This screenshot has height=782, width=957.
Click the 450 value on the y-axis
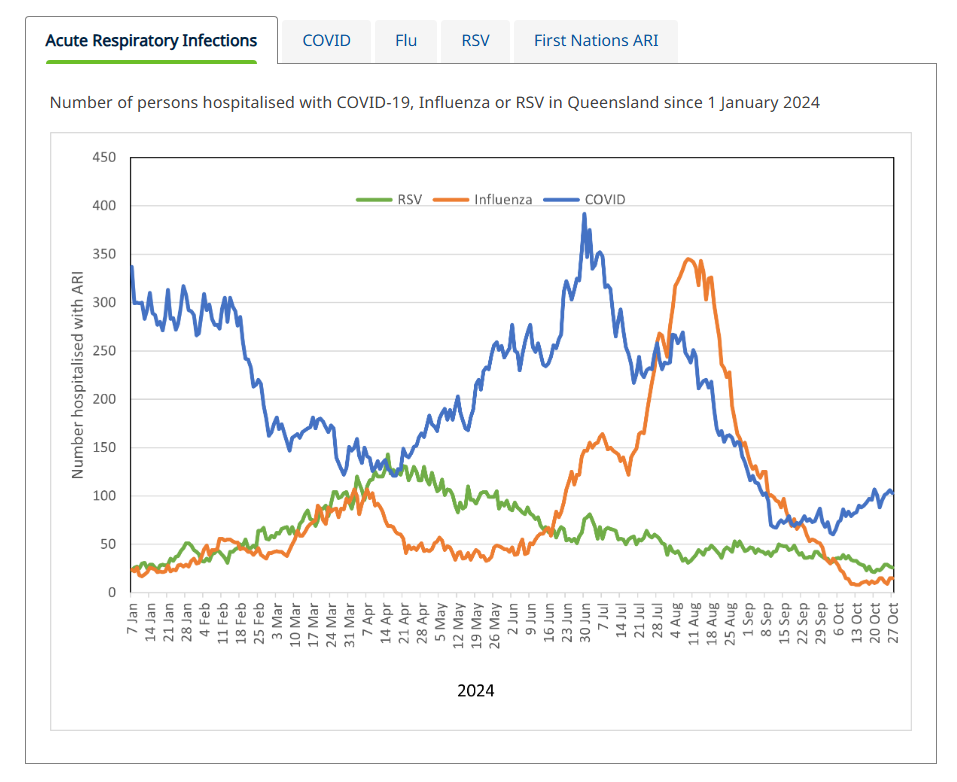tap(104, 157)
